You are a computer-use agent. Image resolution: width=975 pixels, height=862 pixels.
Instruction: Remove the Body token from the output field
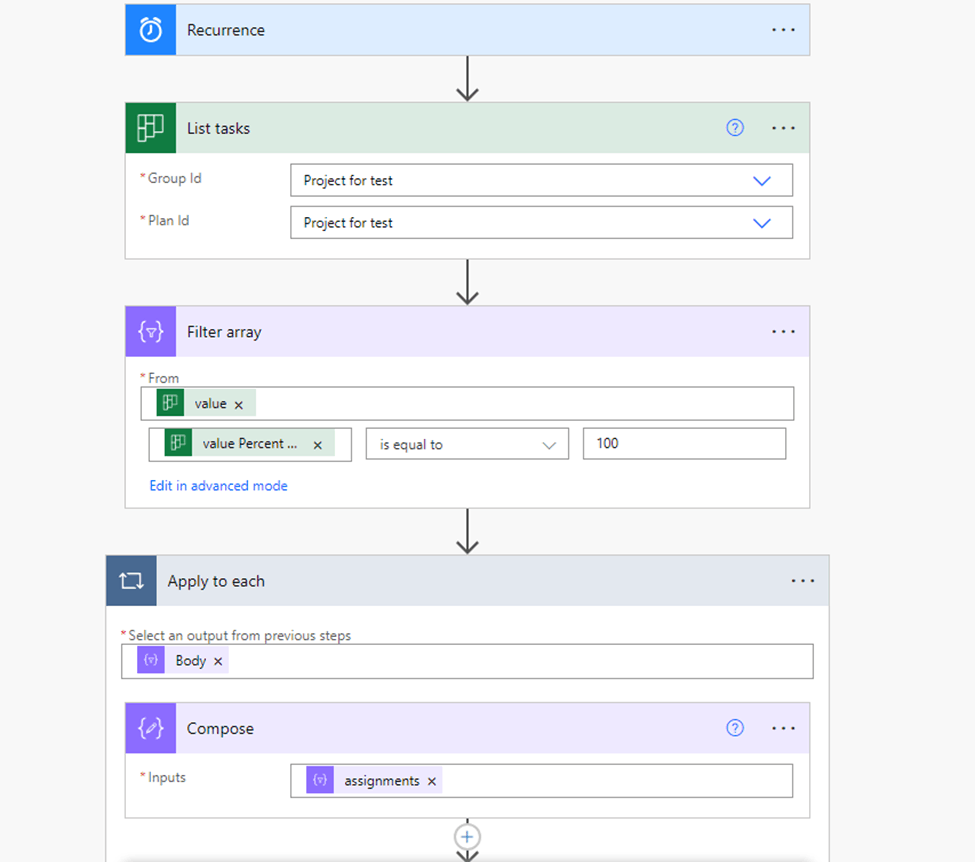(x=218, y=661)
